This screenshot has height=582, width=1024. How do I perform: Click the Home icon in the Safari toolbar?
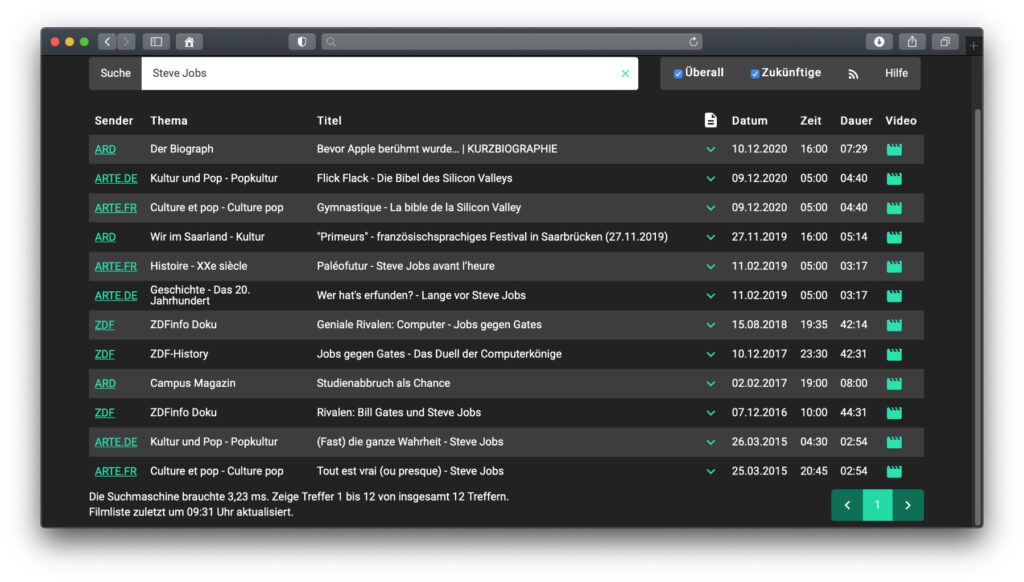pyautogui.click(x=187, y=41)
